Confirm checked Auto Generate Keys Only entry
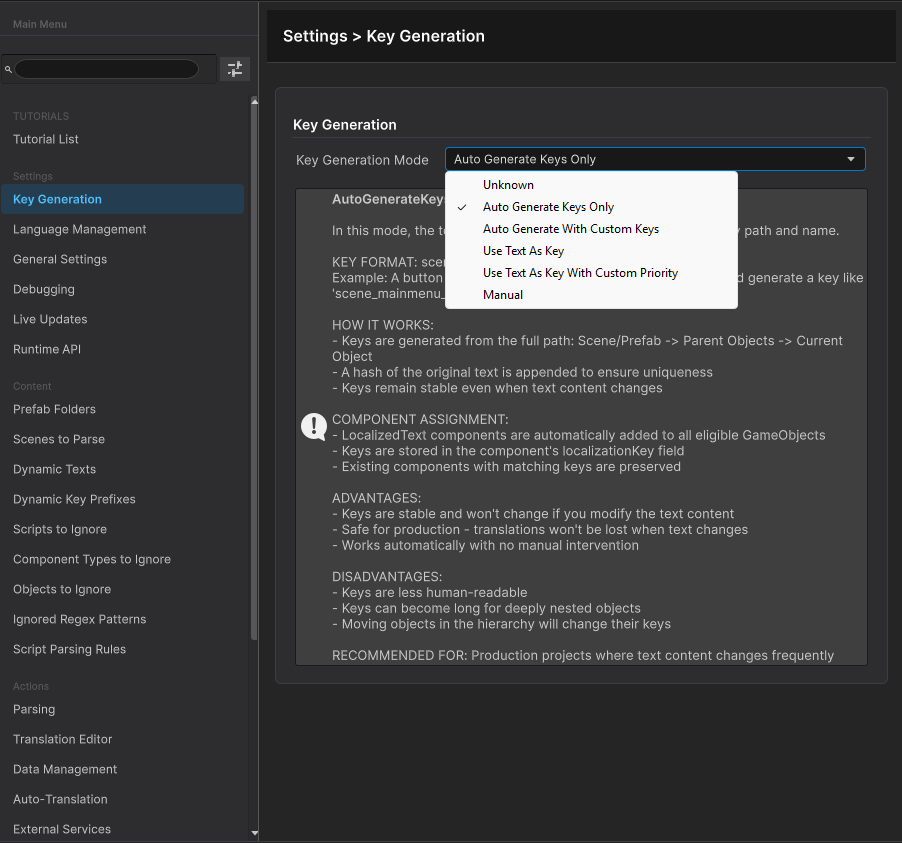The height and width of the screenshot is (843, 902). [x=548, y=206]
